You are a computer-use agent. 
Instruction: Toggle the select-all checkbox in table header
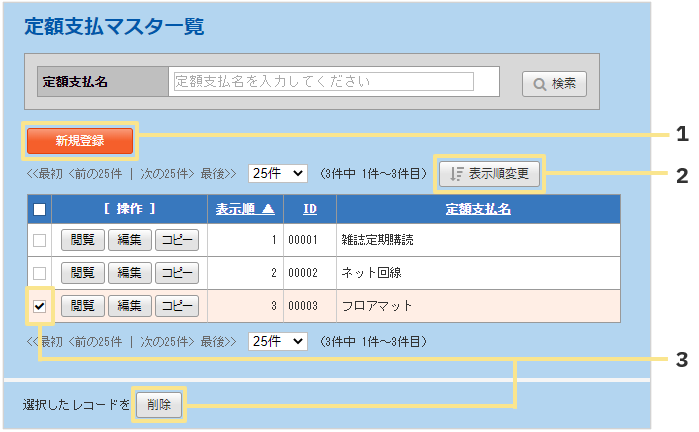(x=39, y=209)
